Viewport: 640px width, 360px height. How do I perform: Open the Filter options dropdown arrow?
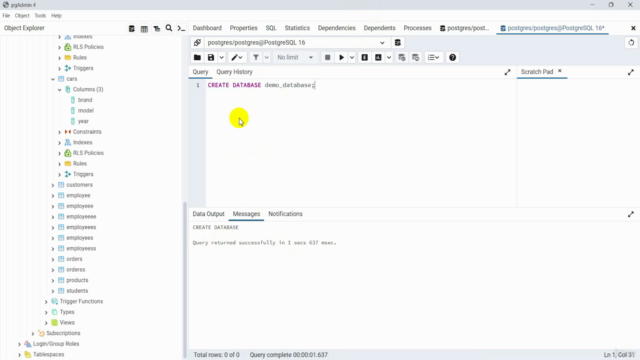[267, 58]
